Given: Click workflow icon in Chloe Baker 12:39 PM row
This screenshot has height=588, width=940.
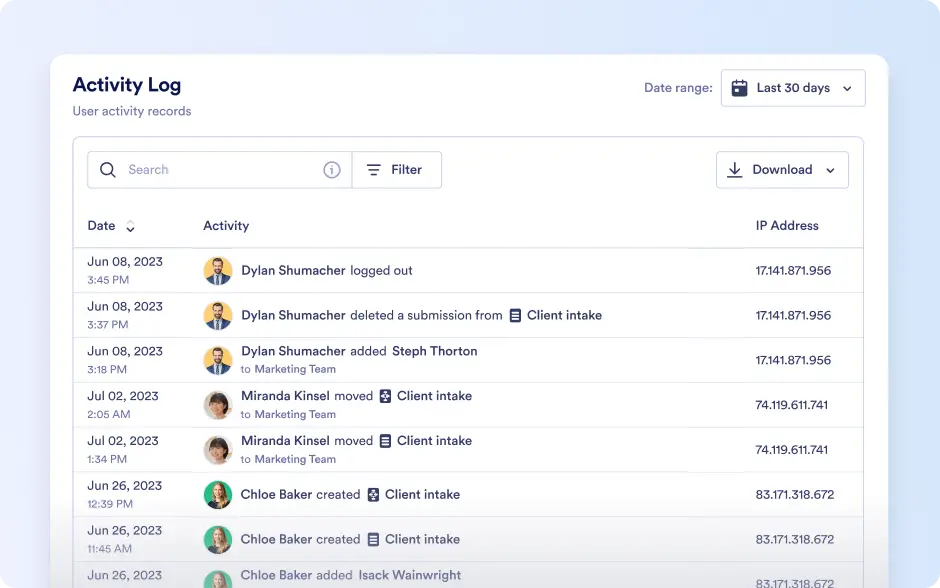Looking at the screenshot, I should pos(373,494).
